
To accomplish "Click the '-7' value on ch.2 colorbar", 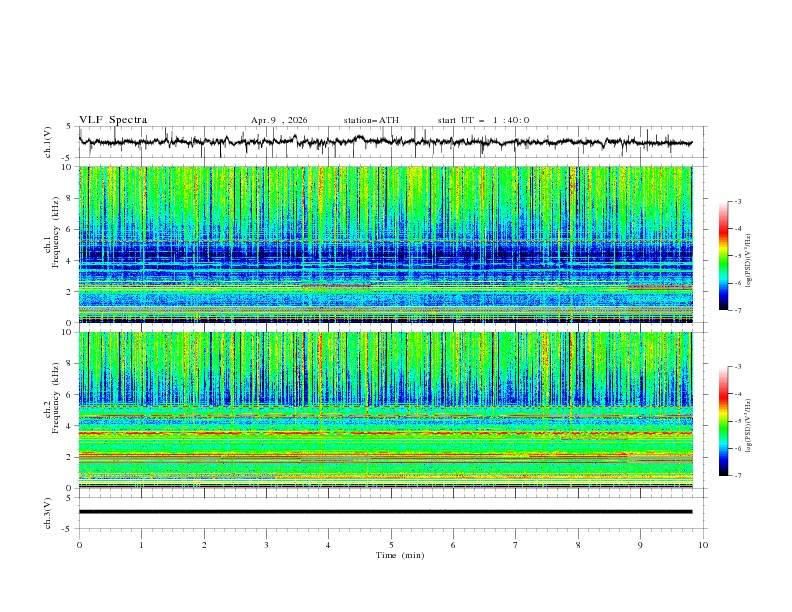I will [737, 476].
